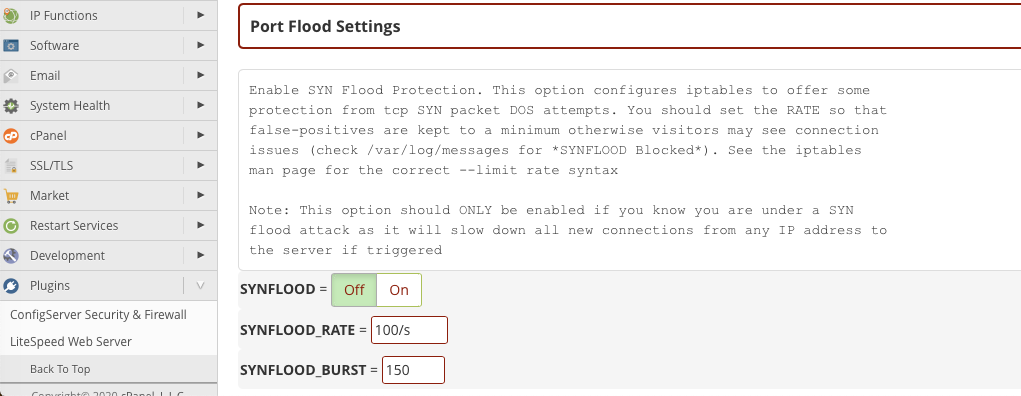Click the System Health gear icon

click(x=10, y=106)
